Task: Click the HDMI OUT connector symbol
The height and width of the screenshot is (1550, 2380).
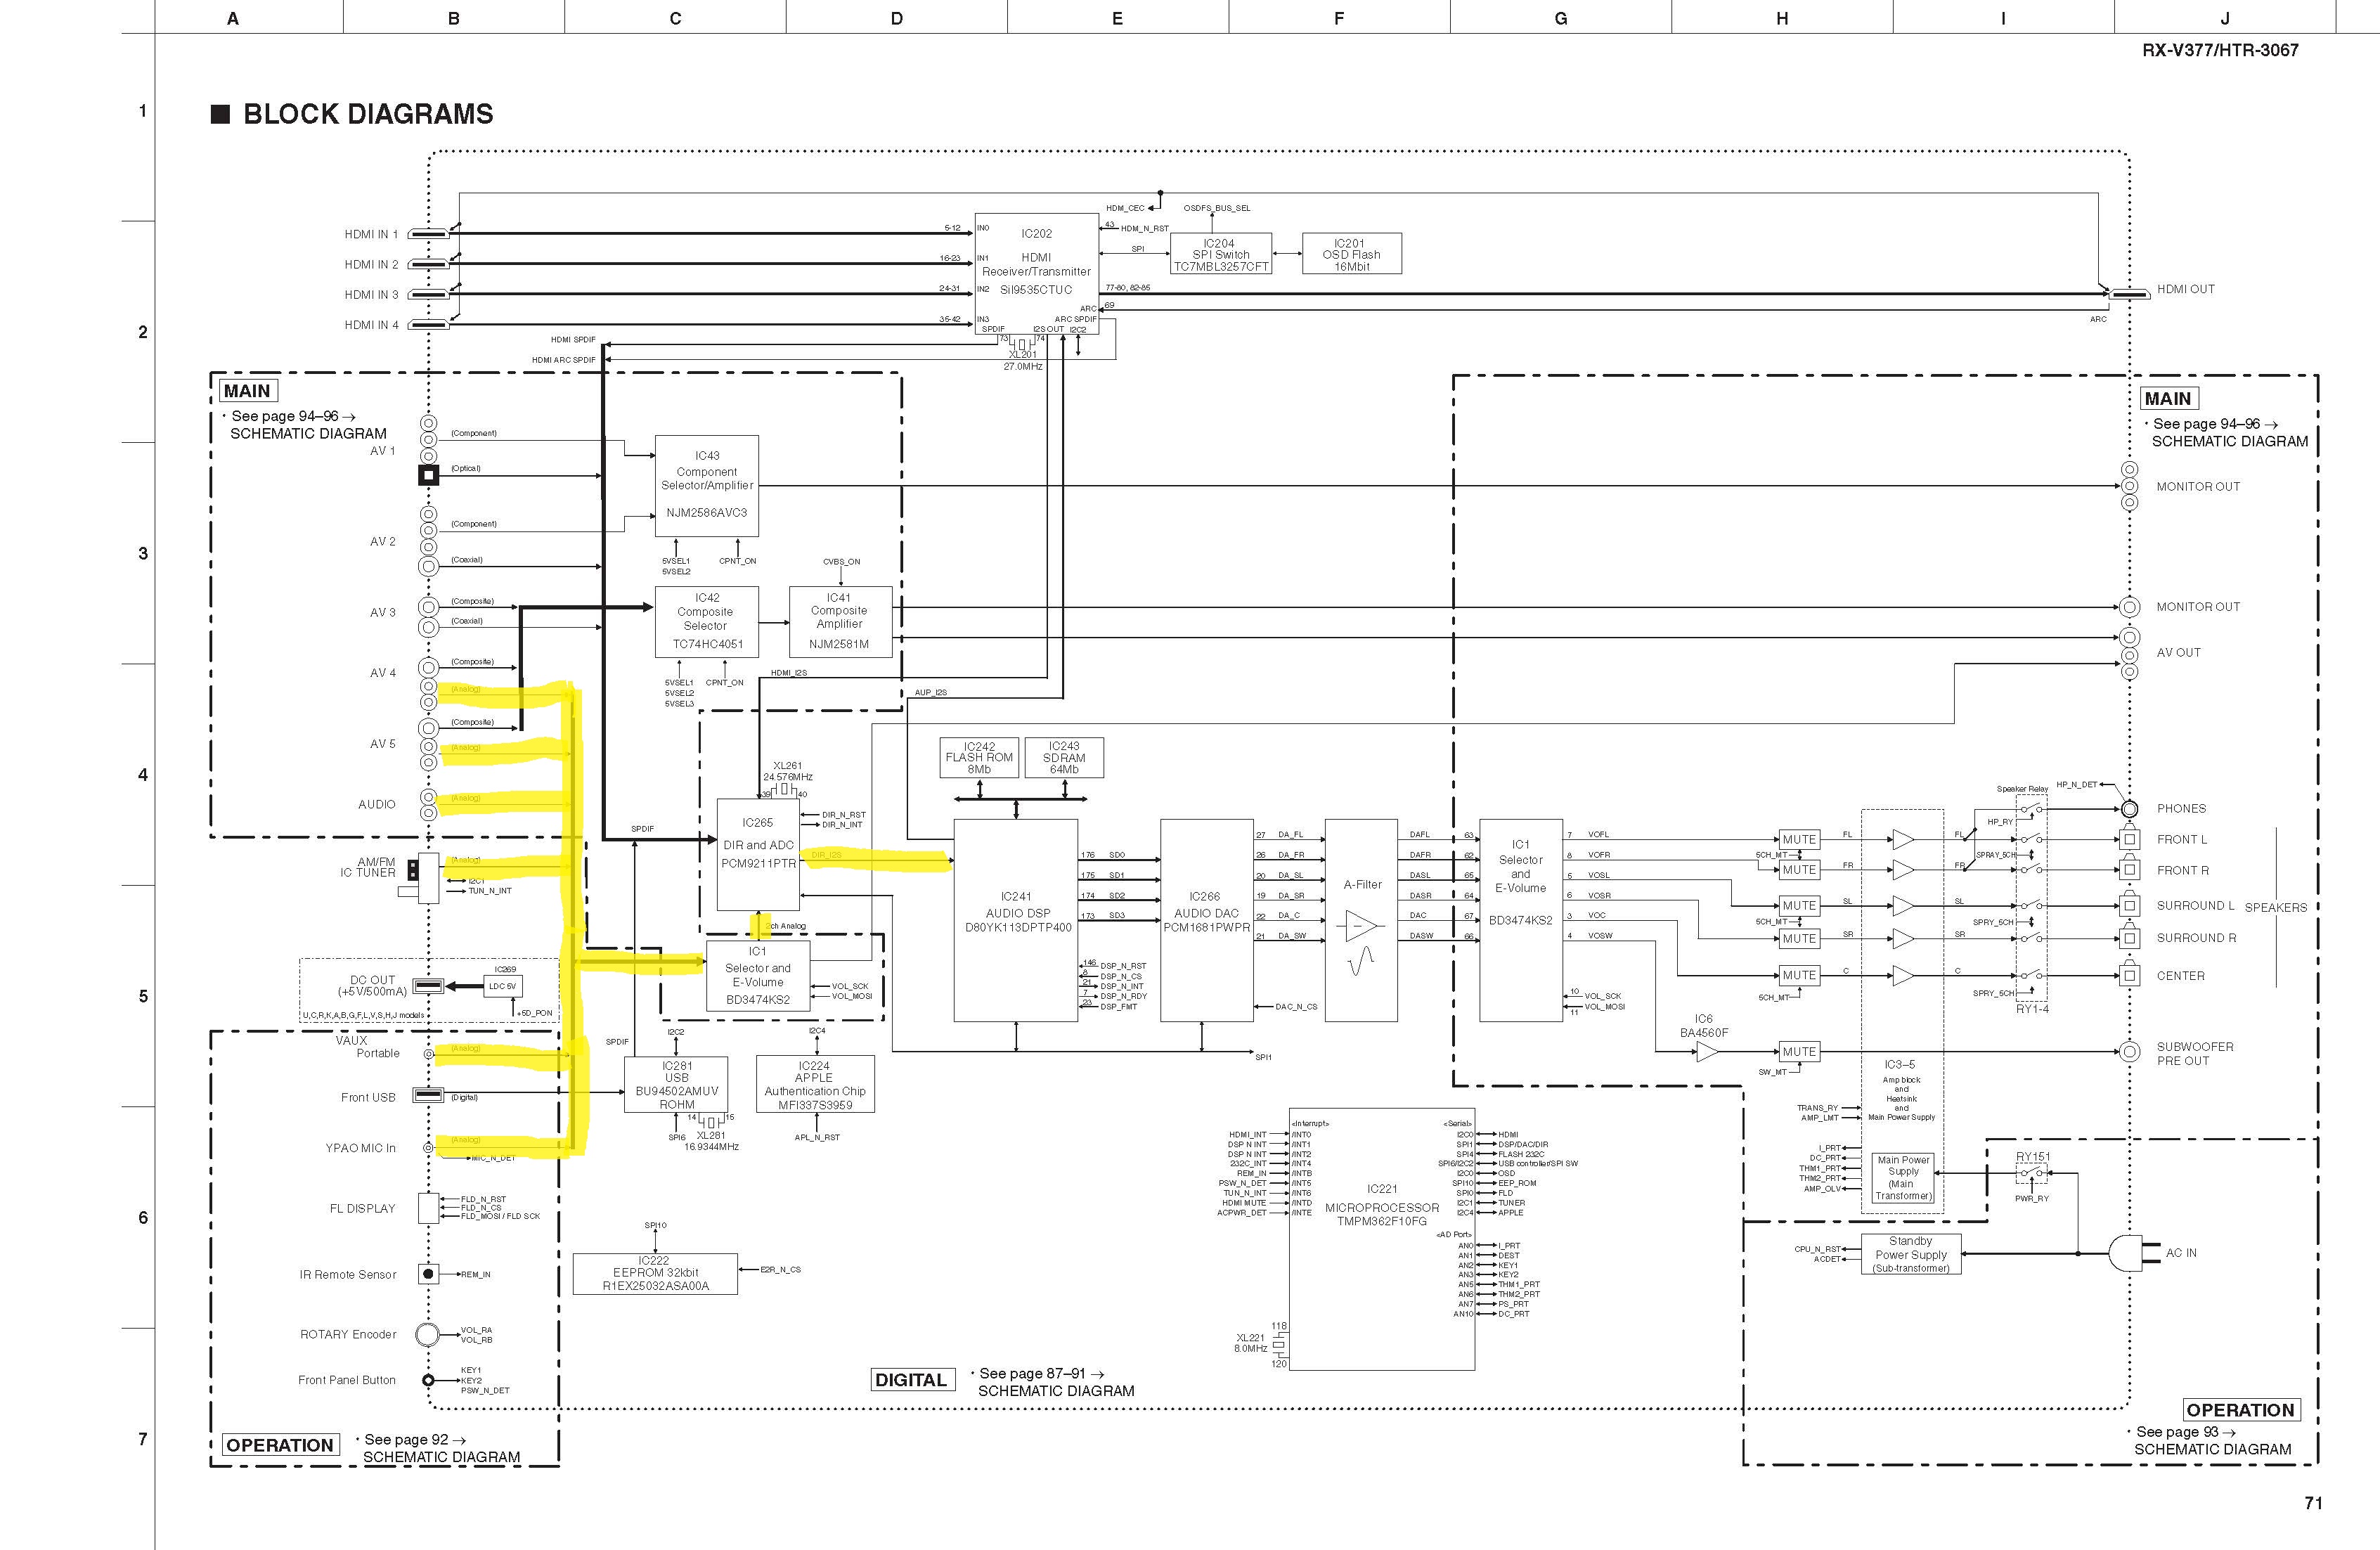Action: [2128, 294]
